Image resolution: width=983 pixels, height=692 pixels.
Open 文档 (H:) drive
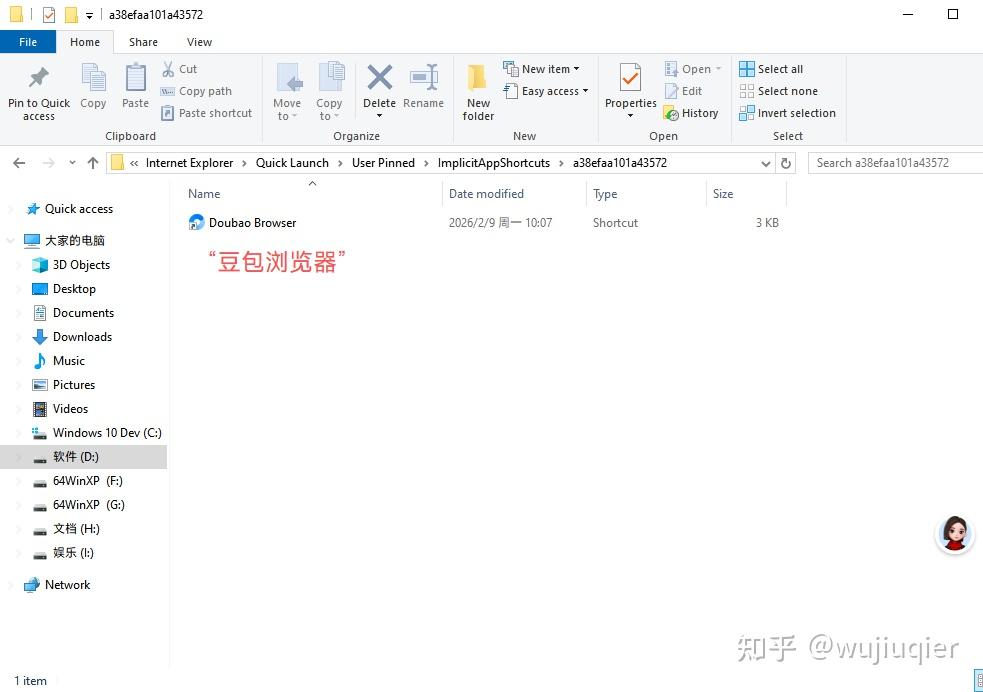click(76, 528)
